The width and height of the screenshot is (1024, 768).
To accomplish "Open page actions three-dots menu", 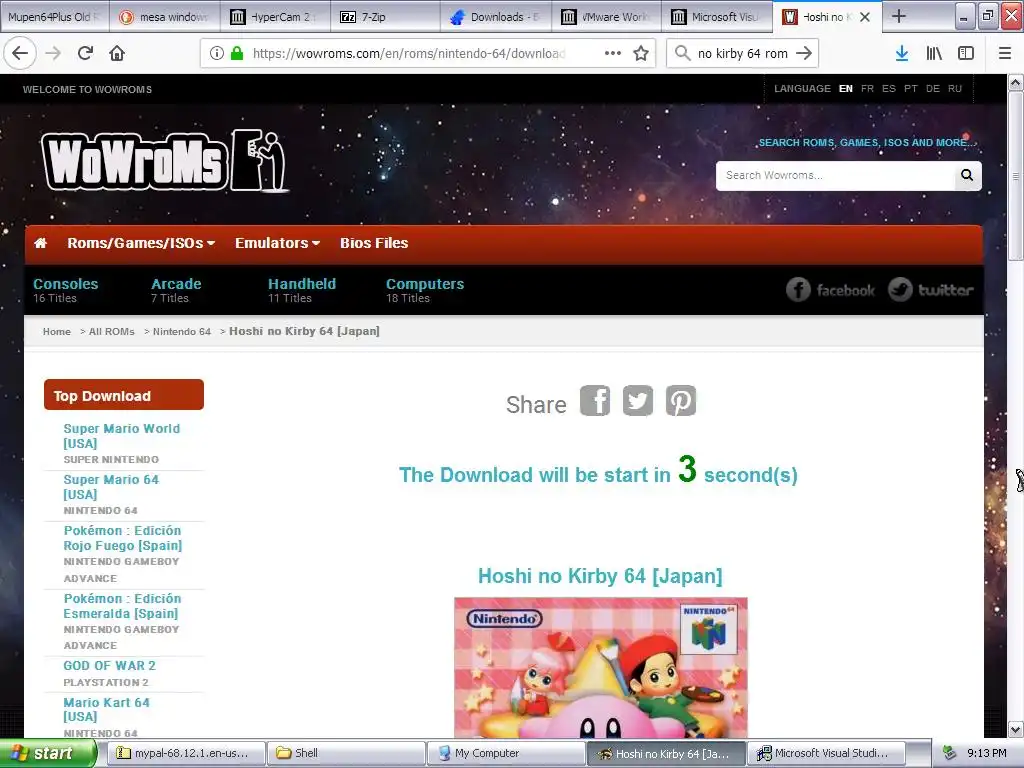I will click(x=613, y=54).
